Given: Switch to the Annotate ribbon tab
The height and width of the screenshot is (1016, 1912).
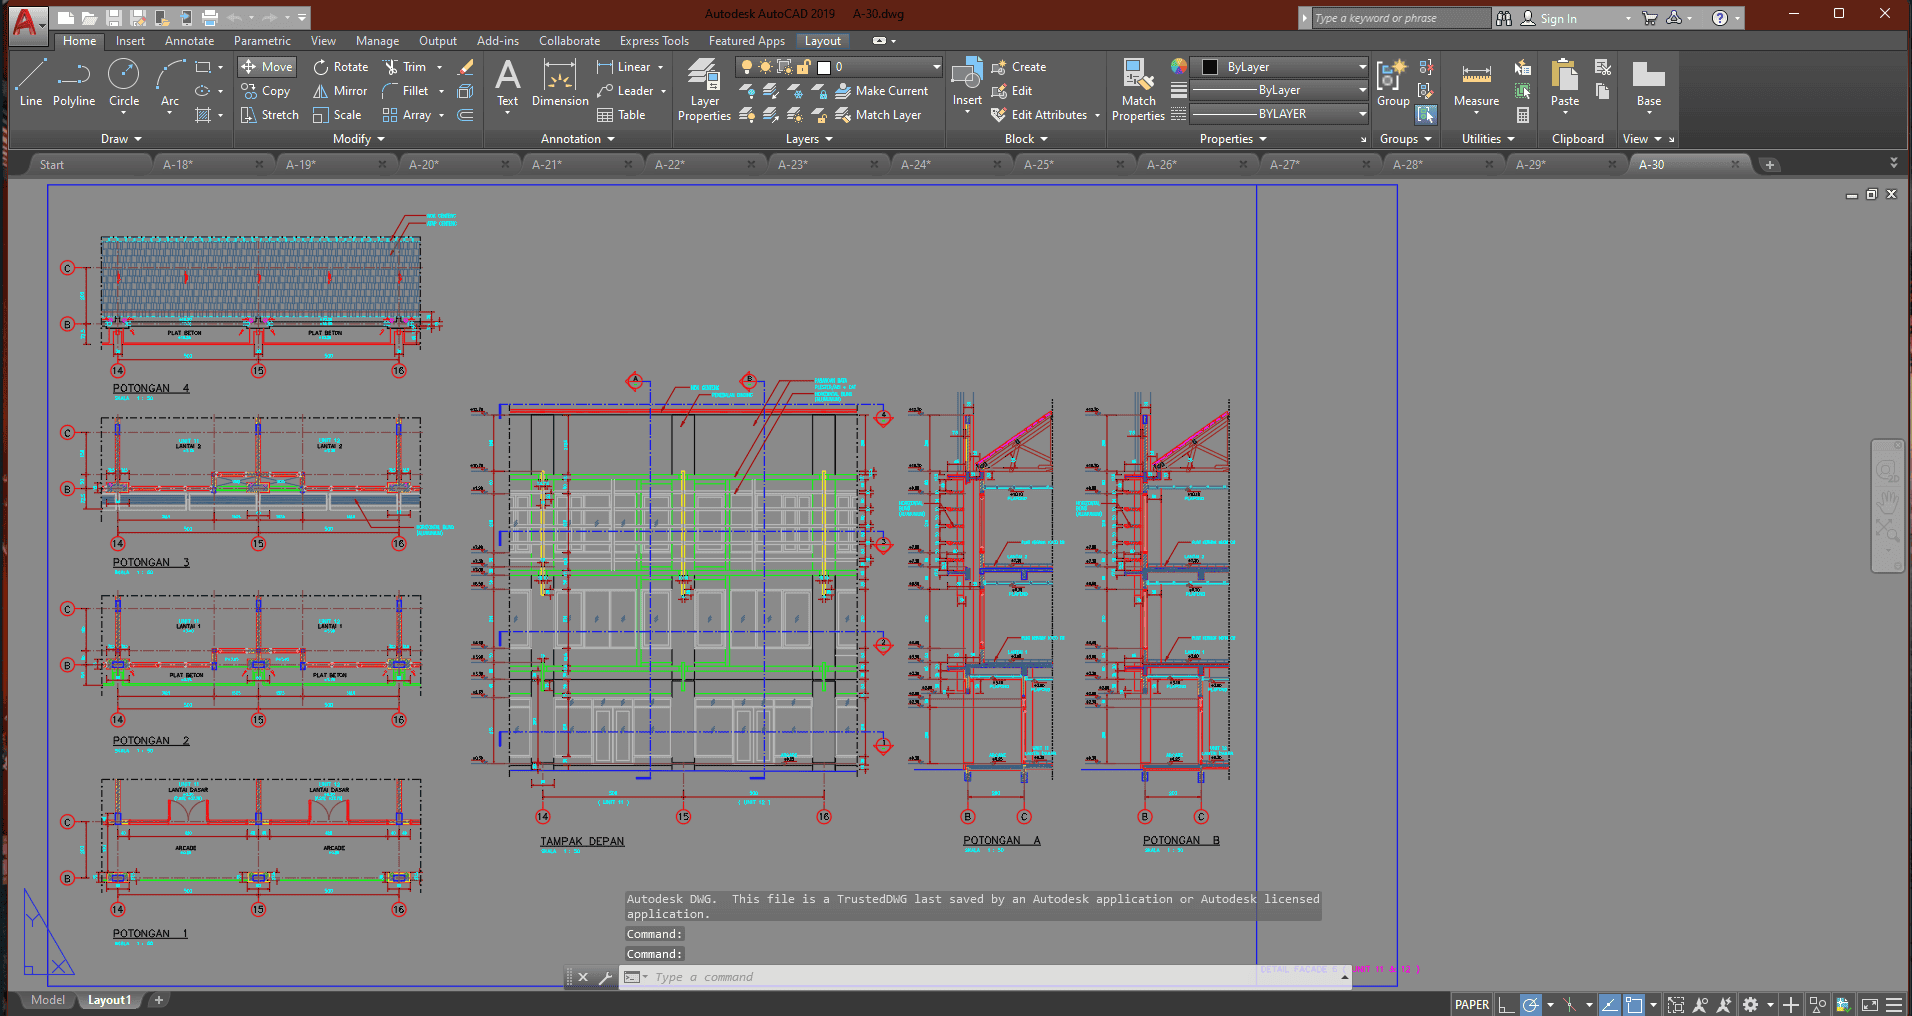Looking at the screenshot, I should [189, 41].
